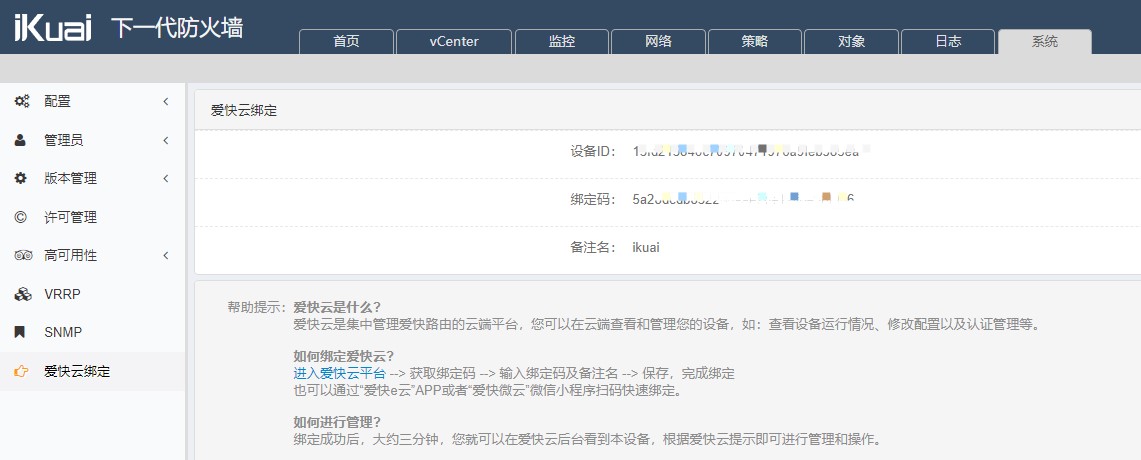This screenshot has width=1141, height=460.
Task: Expand the 版本管理 sidebar chevron
Action: coord(165,178)
